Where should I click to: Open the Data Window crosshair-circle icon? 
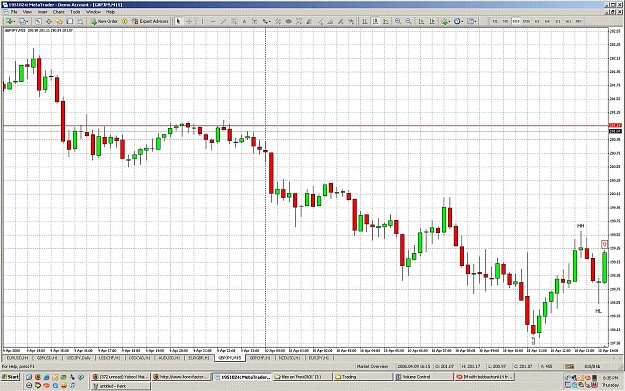click(x=49, y=22)
